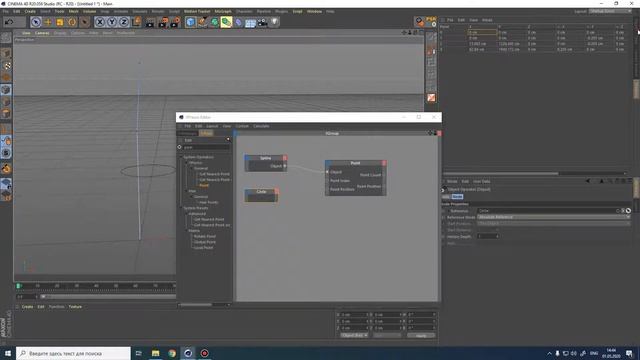Click the green timeline playhead marker
The height and width of the screenshot is (360, 640).
(18, 286)
